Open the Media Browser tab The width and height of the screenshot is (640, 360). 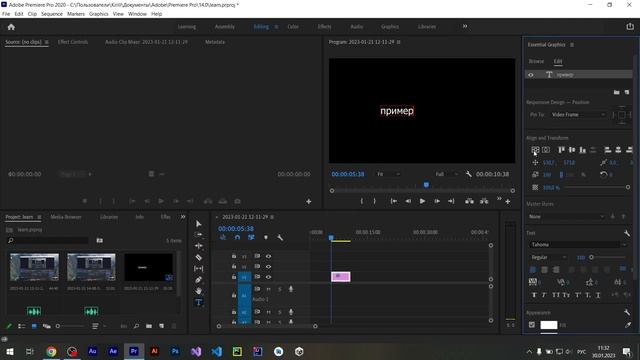[66, 217]
